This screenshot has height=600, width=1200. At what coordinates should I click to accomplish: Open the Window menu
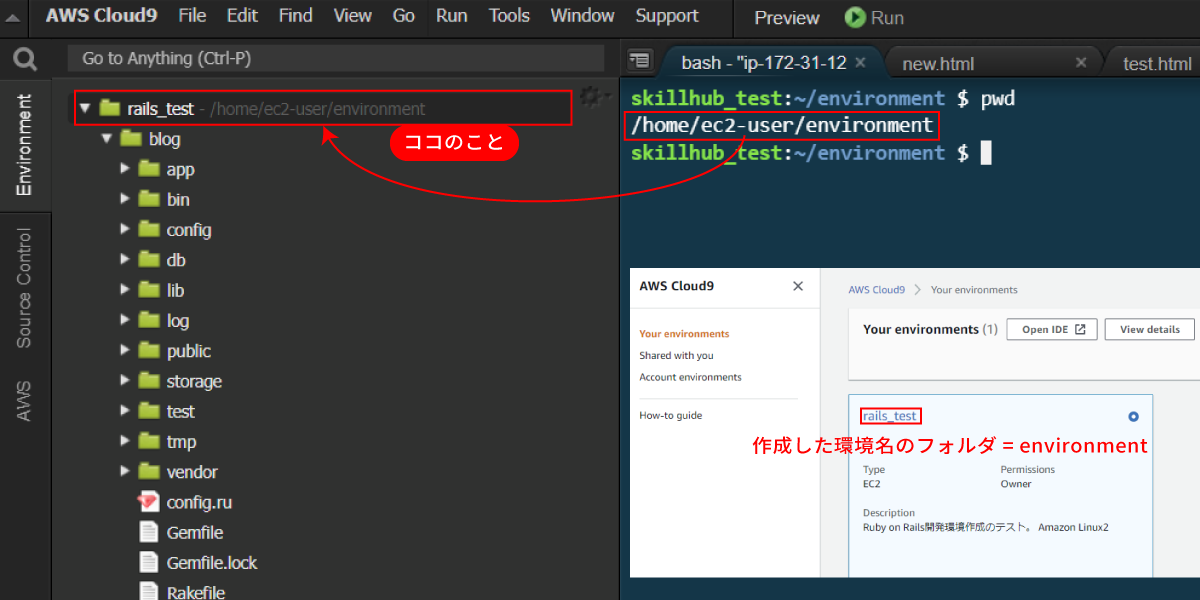[x=583, y=16]
